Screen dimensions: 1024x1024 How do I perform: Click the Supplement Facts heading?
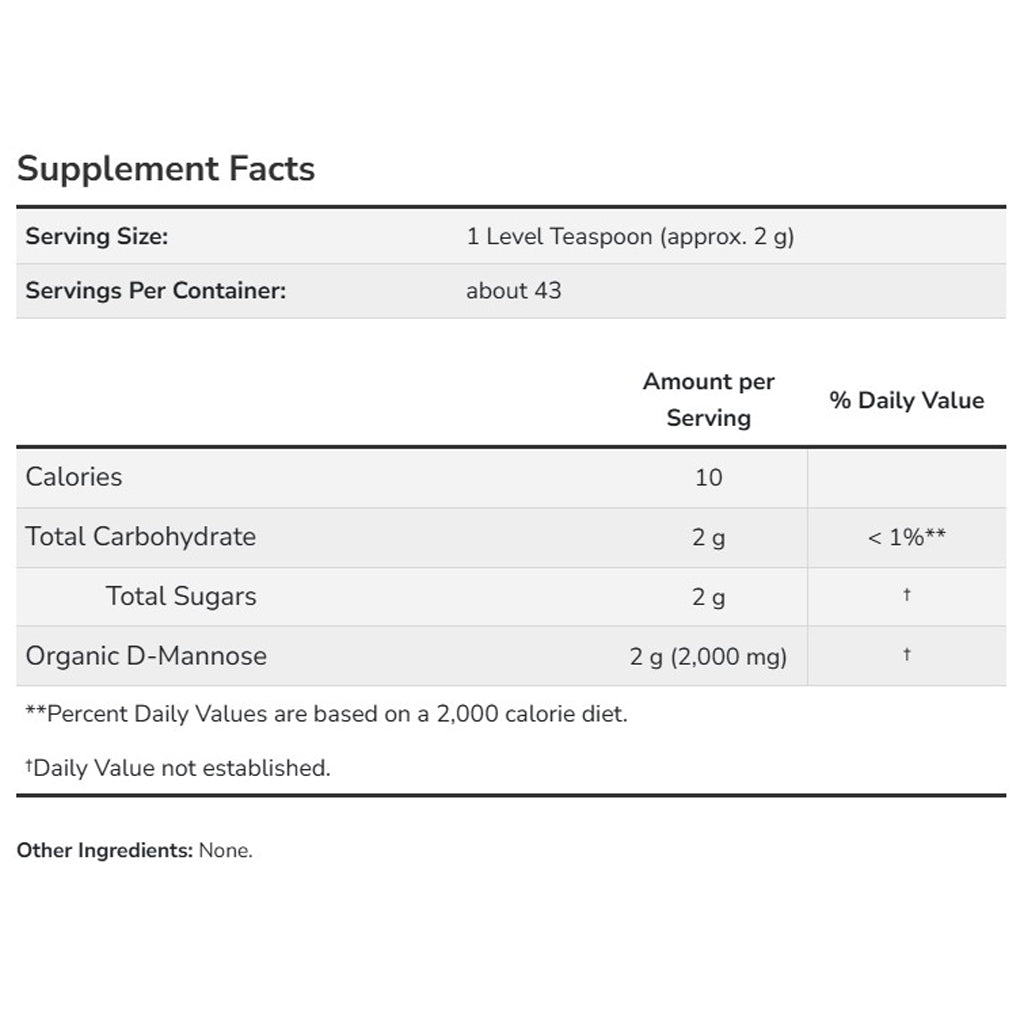(166, 169)
